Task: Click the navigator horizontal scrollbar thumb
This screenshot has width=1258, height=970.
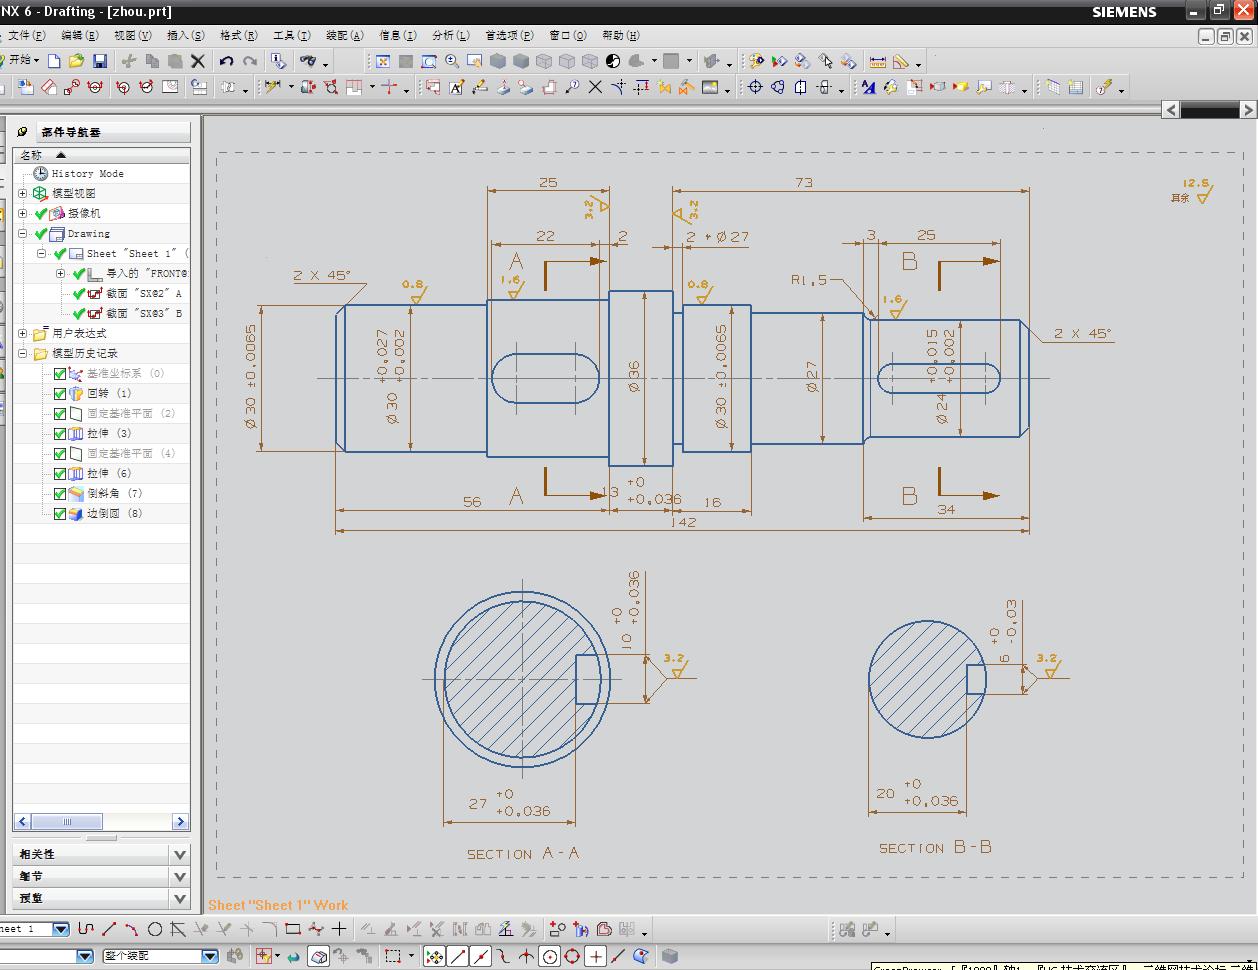Action: (x=67, y=822)
